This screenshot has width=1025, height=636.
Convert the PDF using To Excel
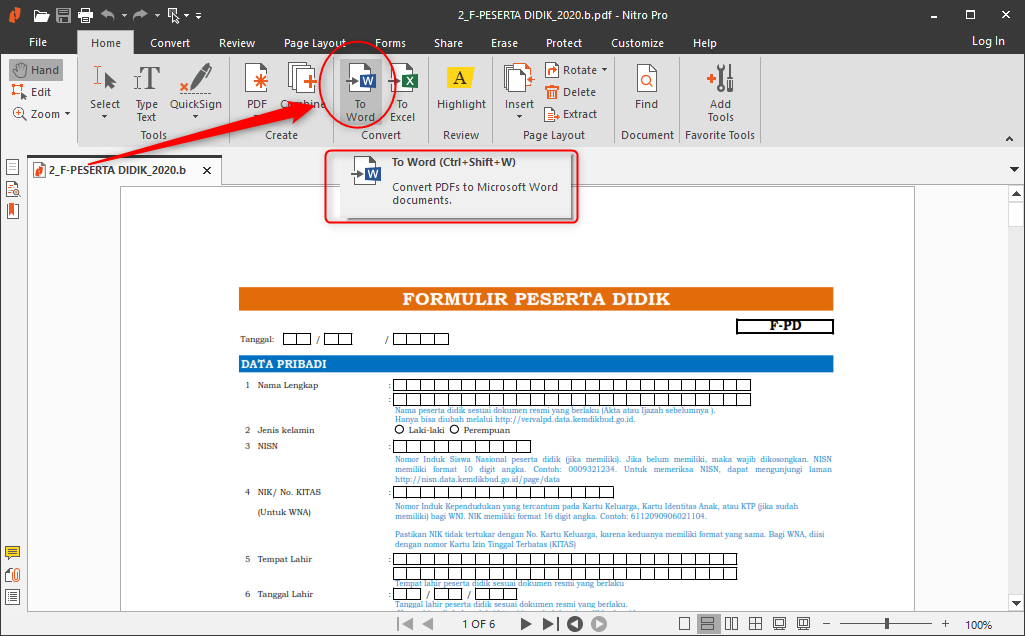[402, 92]
